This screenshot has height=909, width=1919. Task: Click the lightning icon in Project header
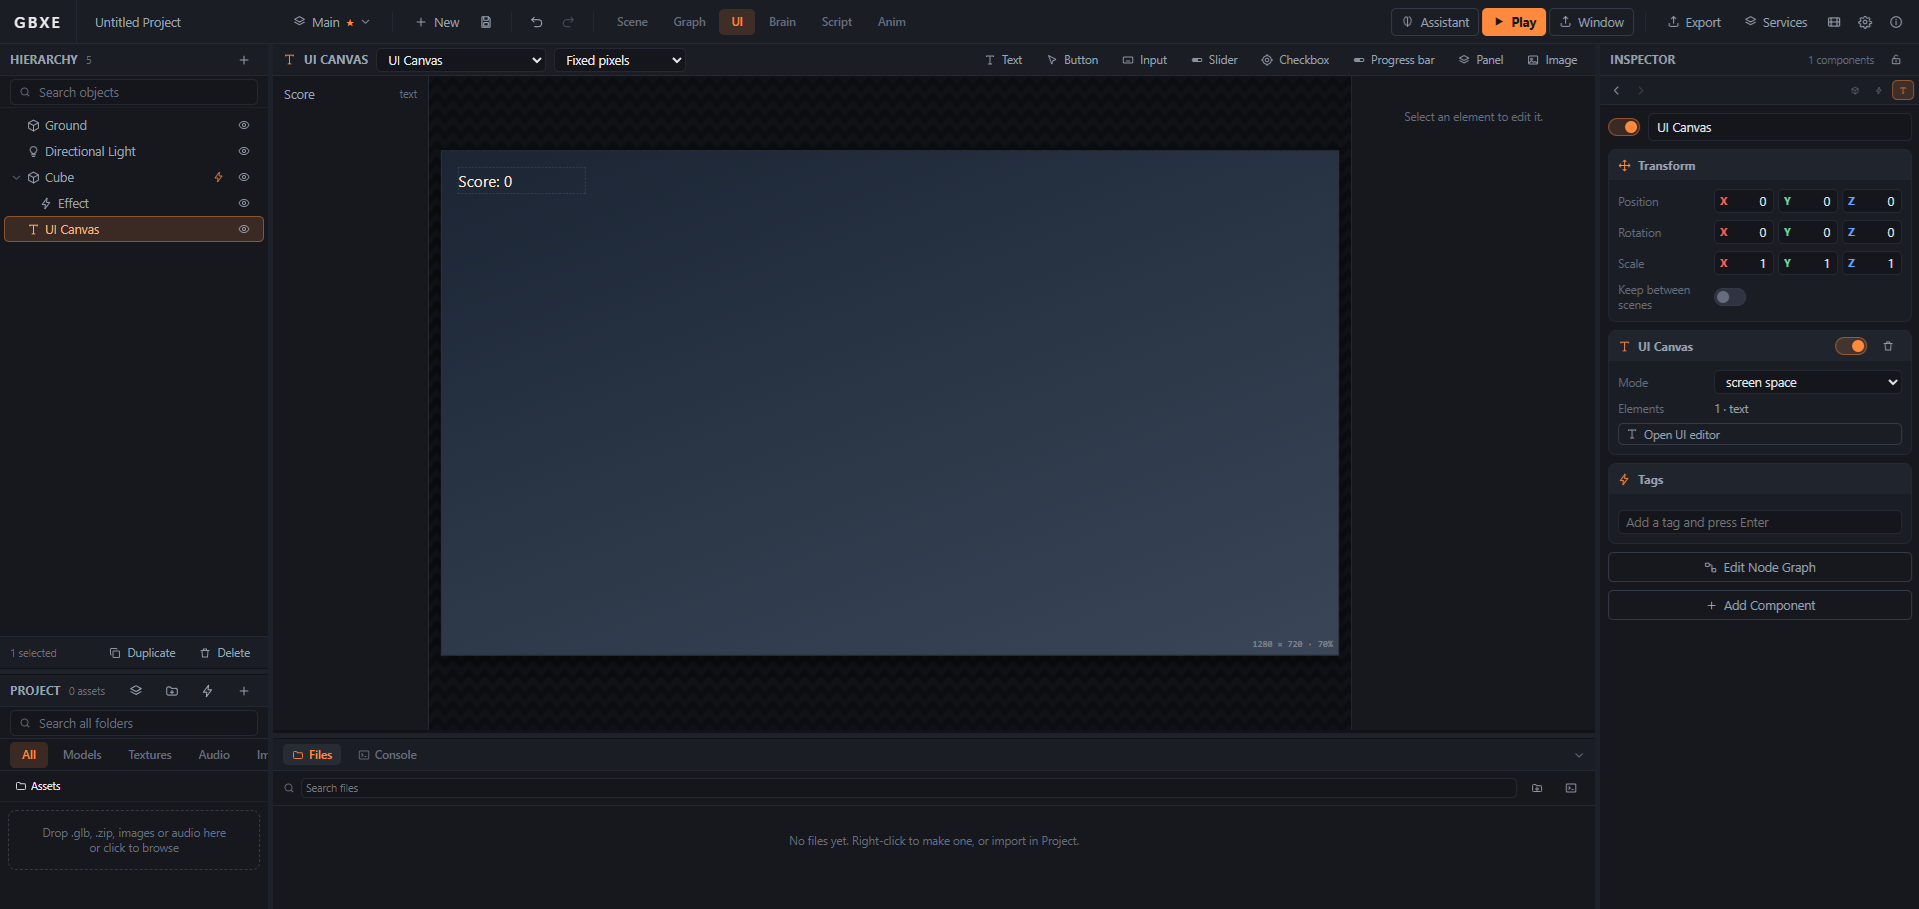208,691
